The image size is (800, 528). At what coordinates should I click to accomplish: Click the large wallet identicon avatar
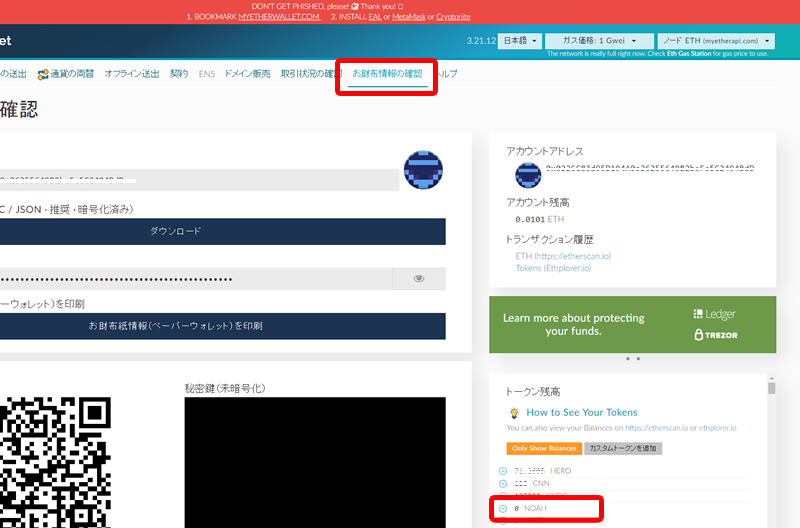pos(423,170)
